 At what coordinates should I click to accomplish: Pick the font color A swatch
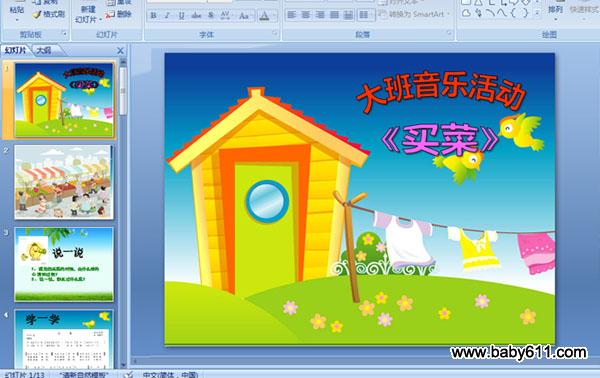pyautogui.click(x=264, y=16)
